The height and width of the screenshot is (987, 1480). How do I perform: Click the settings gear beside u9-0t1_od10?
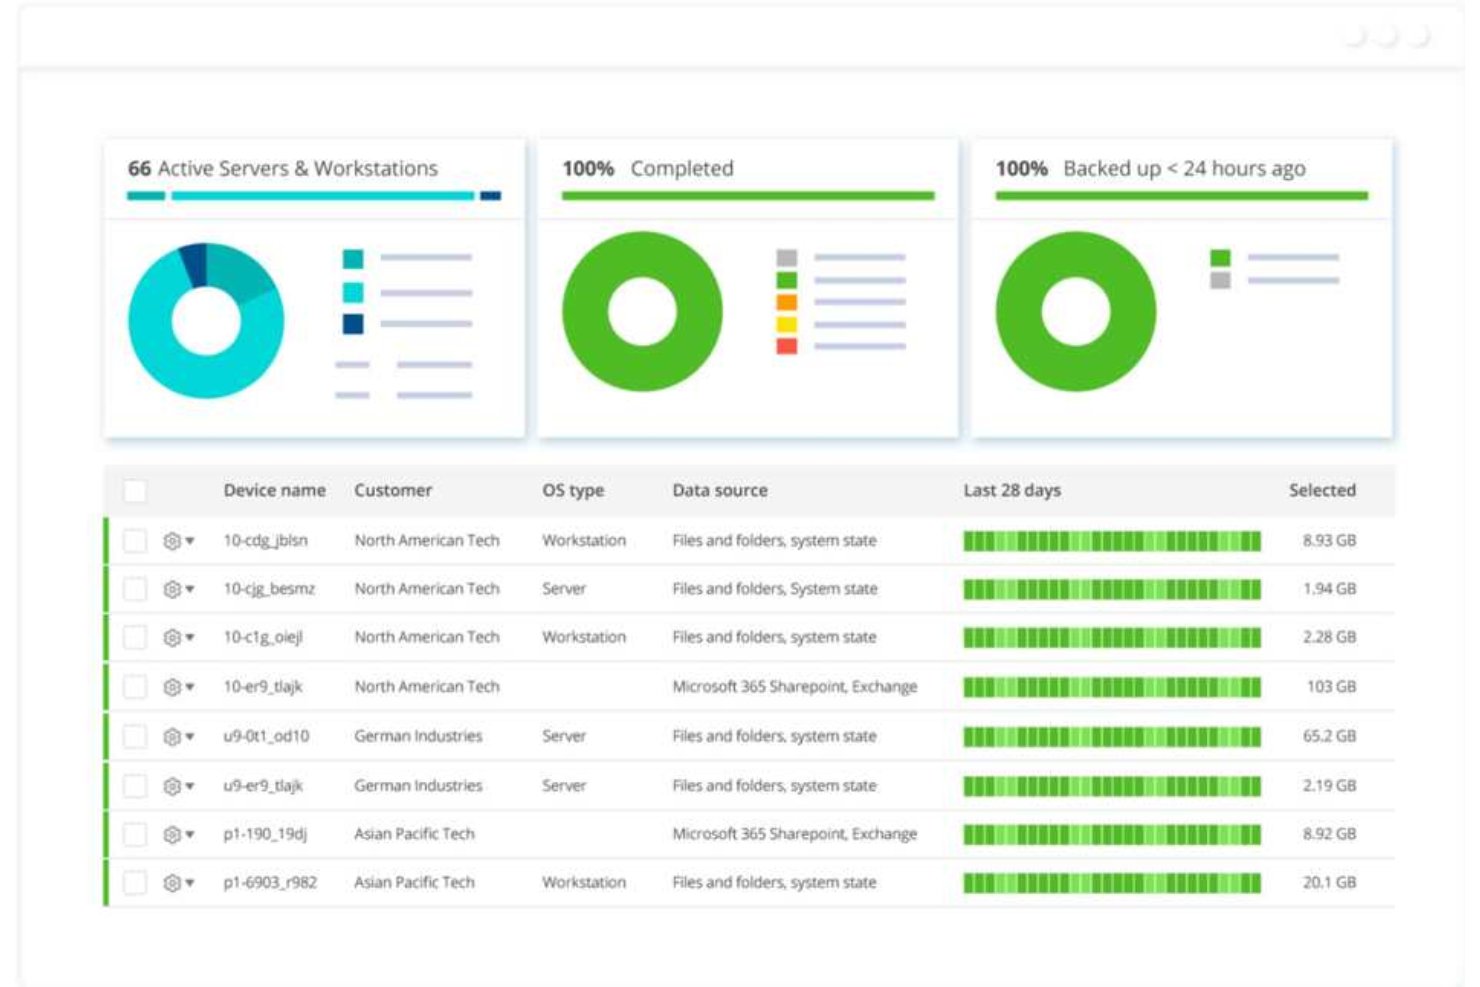172,735
